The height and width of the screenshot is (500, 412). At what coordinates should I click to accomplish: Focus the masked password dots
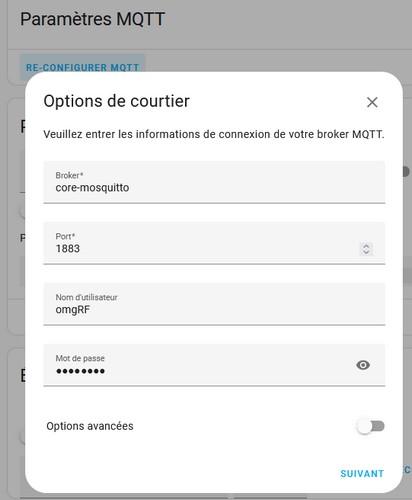pyautogui.click(x=80, y=371)
